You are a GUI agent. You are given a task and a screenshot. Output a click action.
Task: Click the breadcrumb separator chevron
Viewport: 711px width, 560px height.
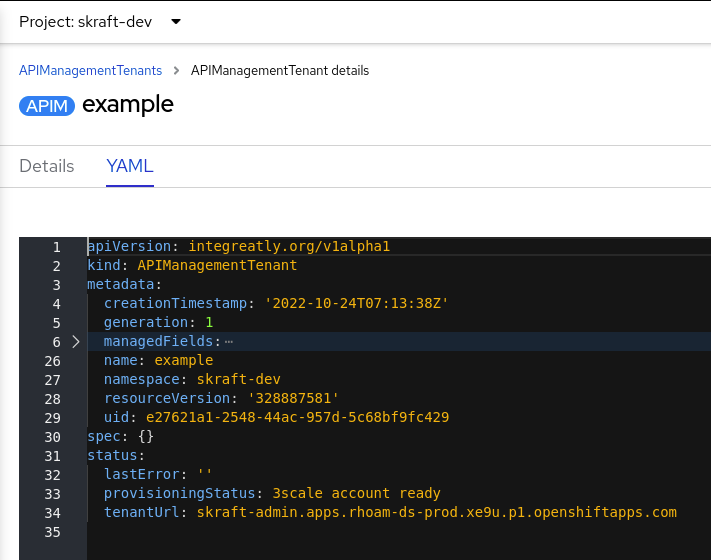[176, 70]
